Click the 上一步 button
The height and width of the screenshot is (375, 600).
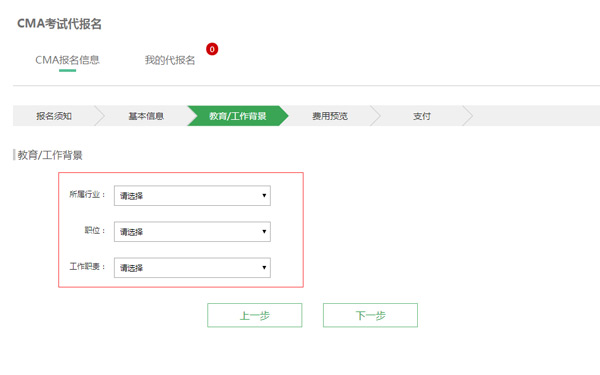pos(254,315)
